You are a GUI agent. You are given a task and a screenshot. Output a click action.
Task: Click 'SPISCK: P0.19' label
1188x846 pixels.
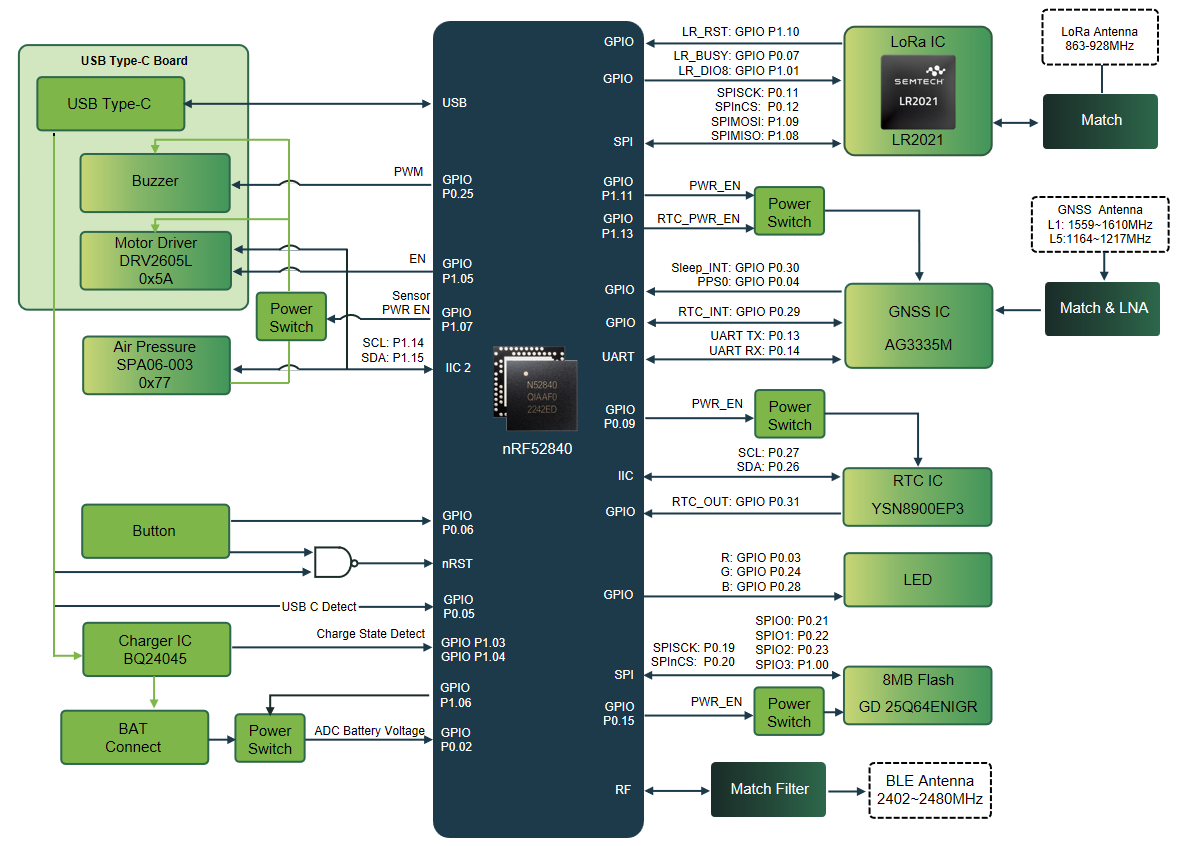pyautogui.click(x=693, y=648)
